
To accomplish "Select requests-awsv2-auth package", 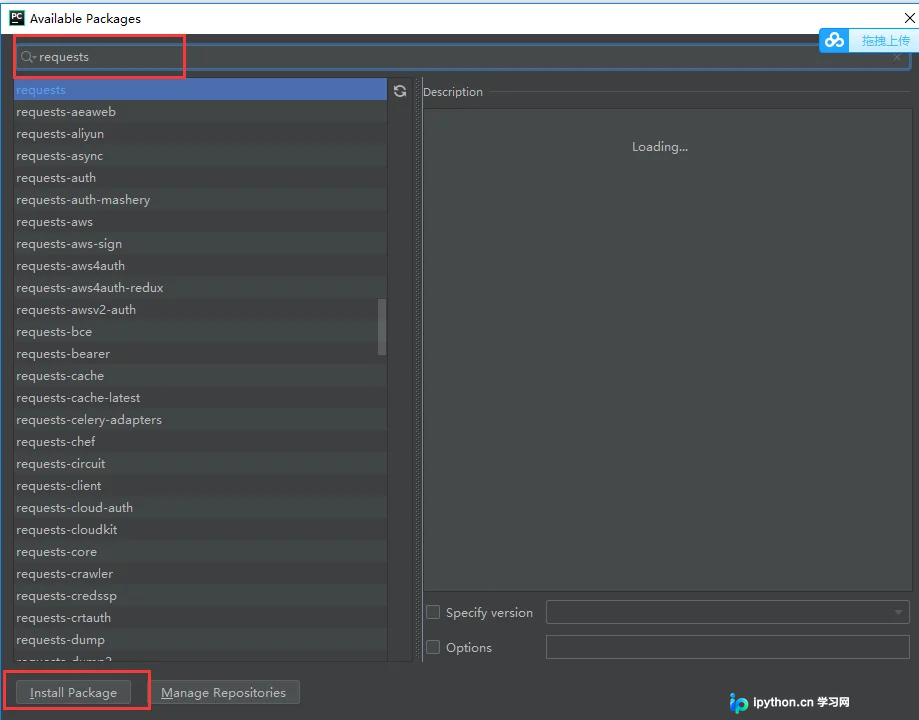I will point(200,310).
